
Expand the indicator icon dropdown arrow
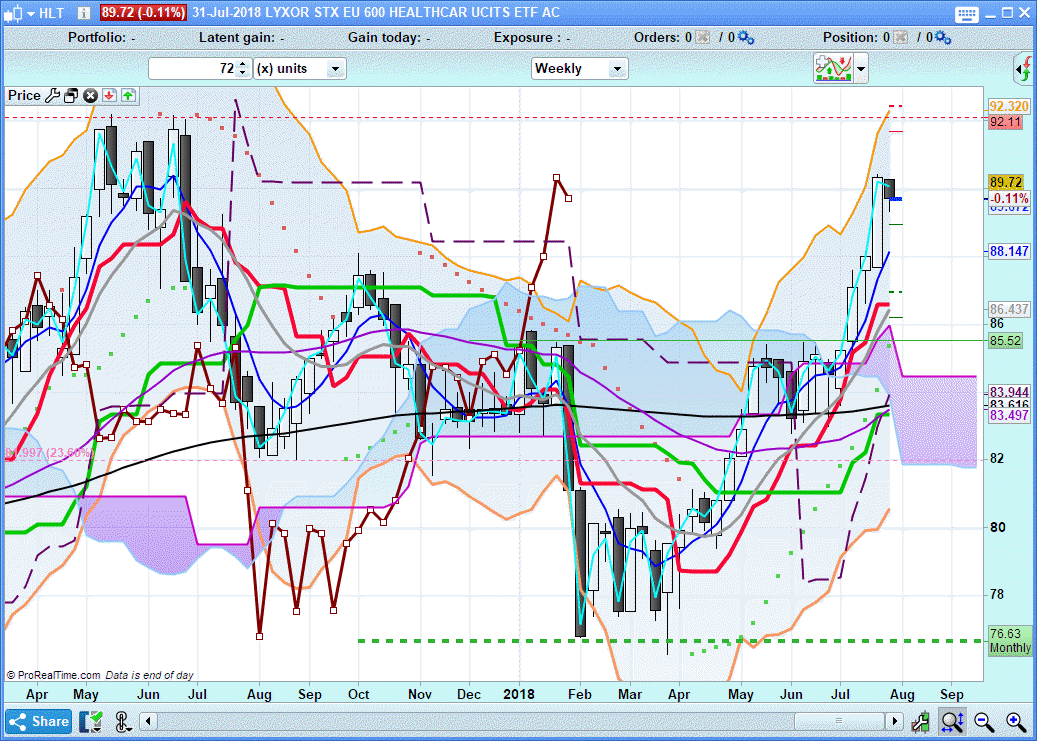click(x=860, y=68)
